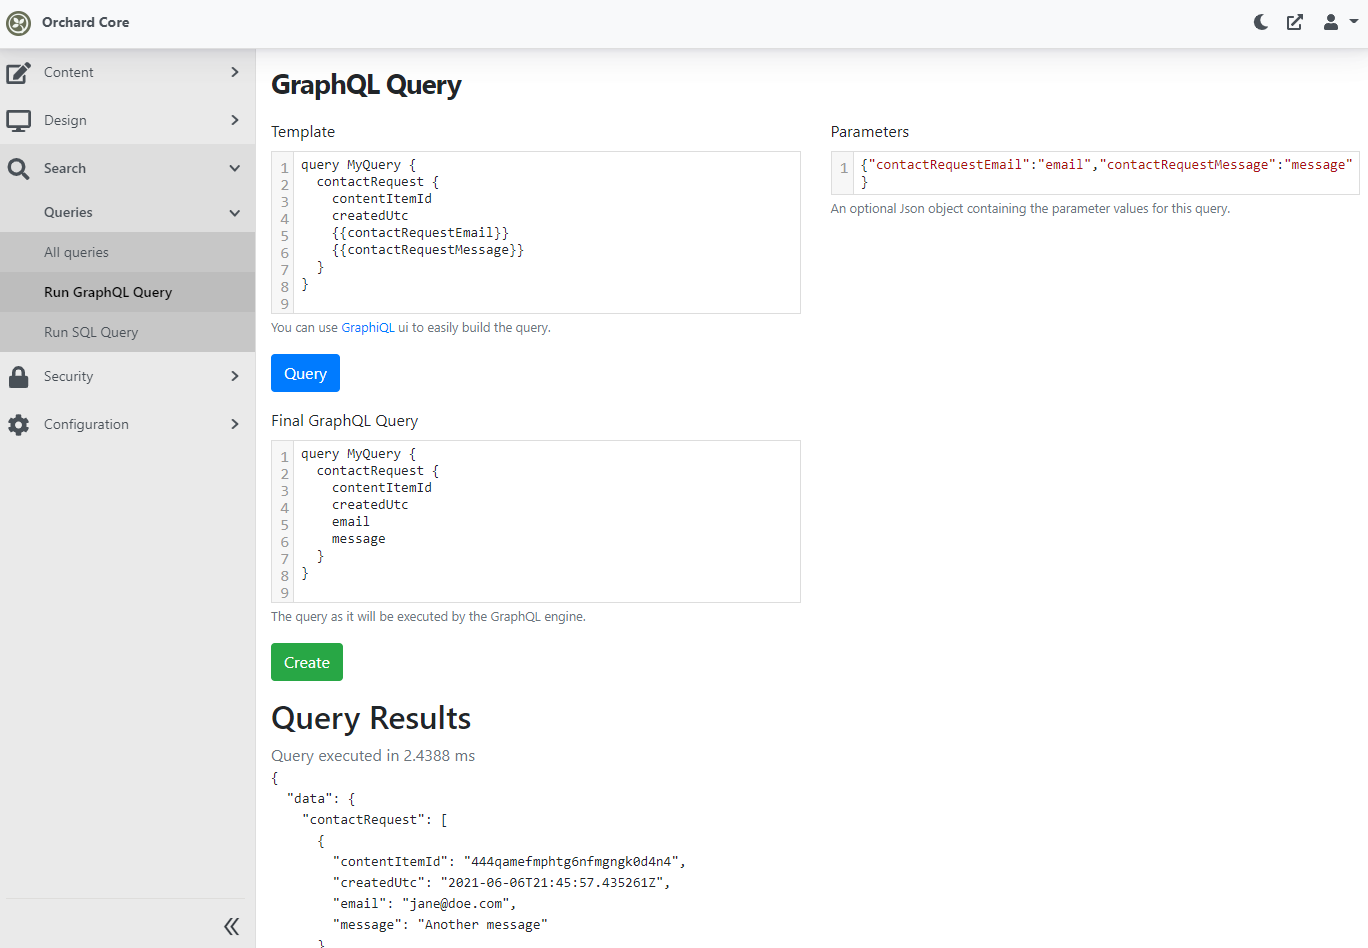The width and height of the screenshot is (1368, 948).
Task: Click the 'Query executed in 2.4388 ms' text
Action: tap(373, 756)
